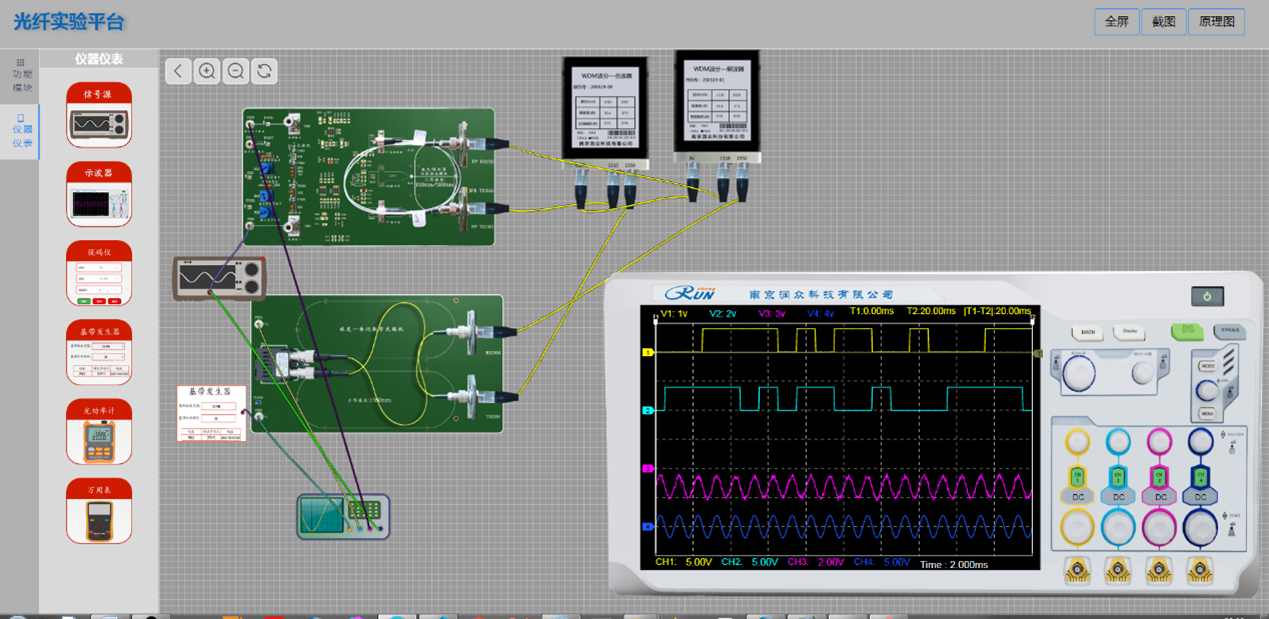Click the signal generator on canvas
Image resolution: width=1269 pixels, height=619 pixels.
[219, 277]
